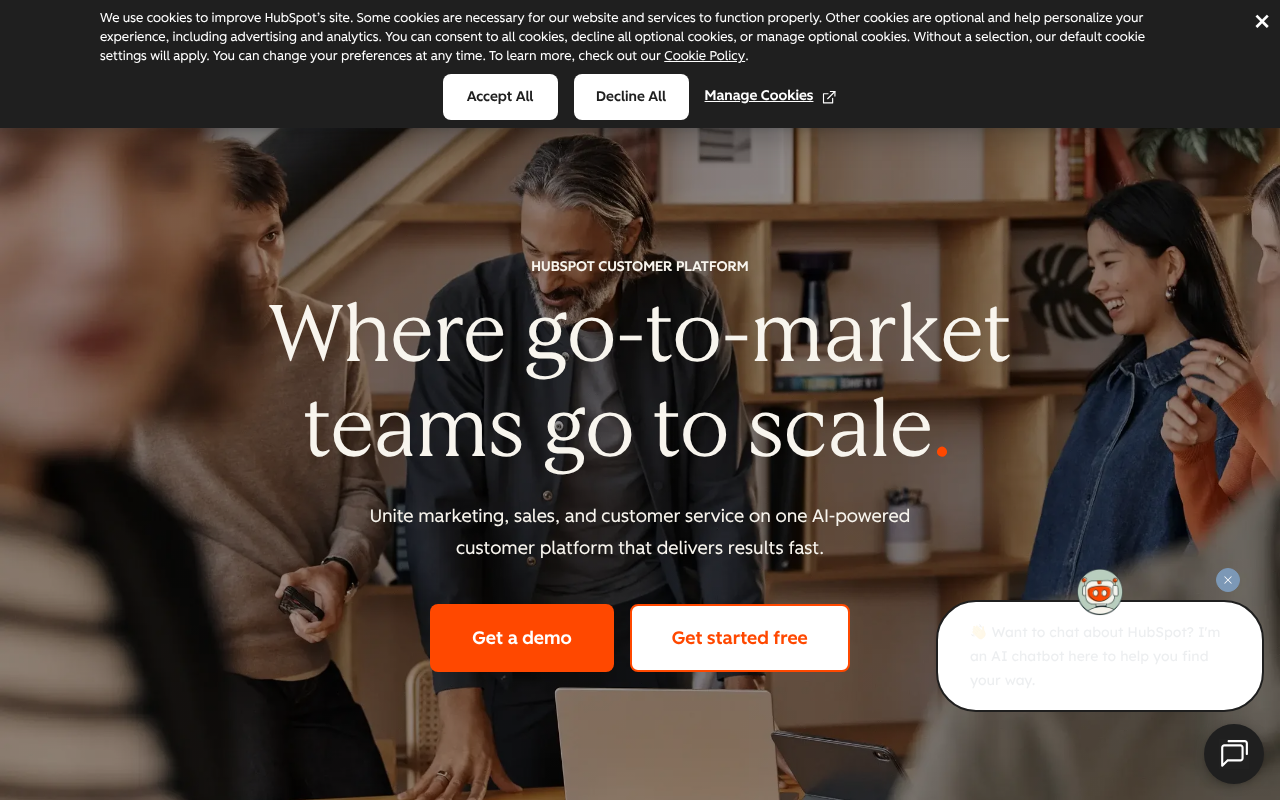The width and height of the screenshot is (1280, 800).
Task: Open the chatbot greeting message bubble
Action: 1100,656
